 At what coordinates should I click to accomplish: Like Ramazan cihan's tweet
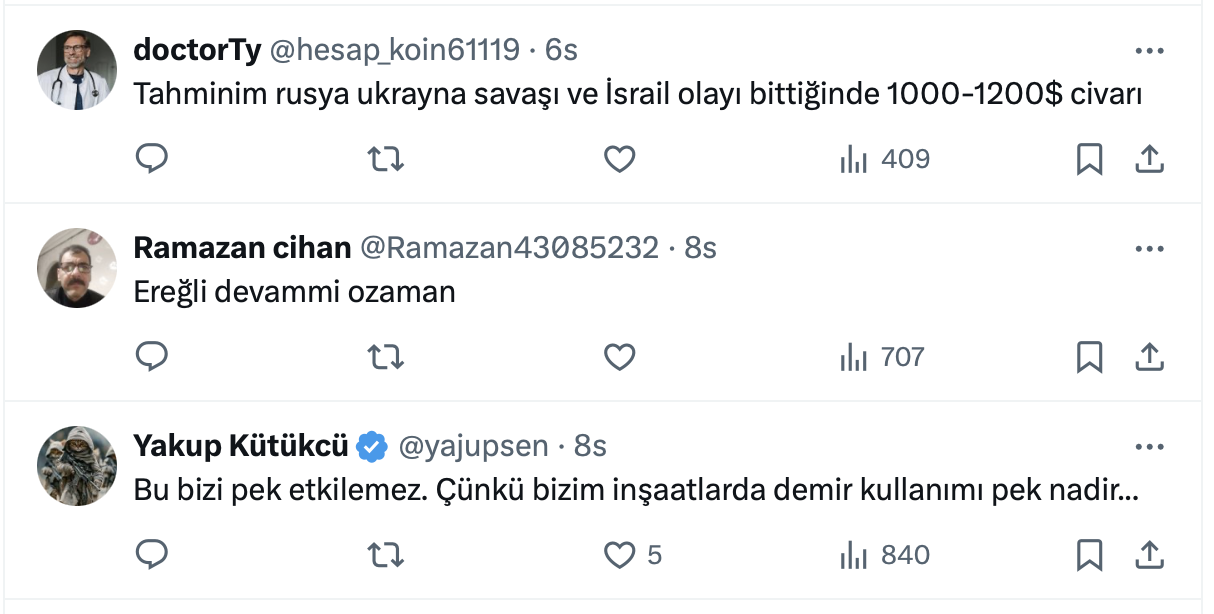tap(620, 356)
